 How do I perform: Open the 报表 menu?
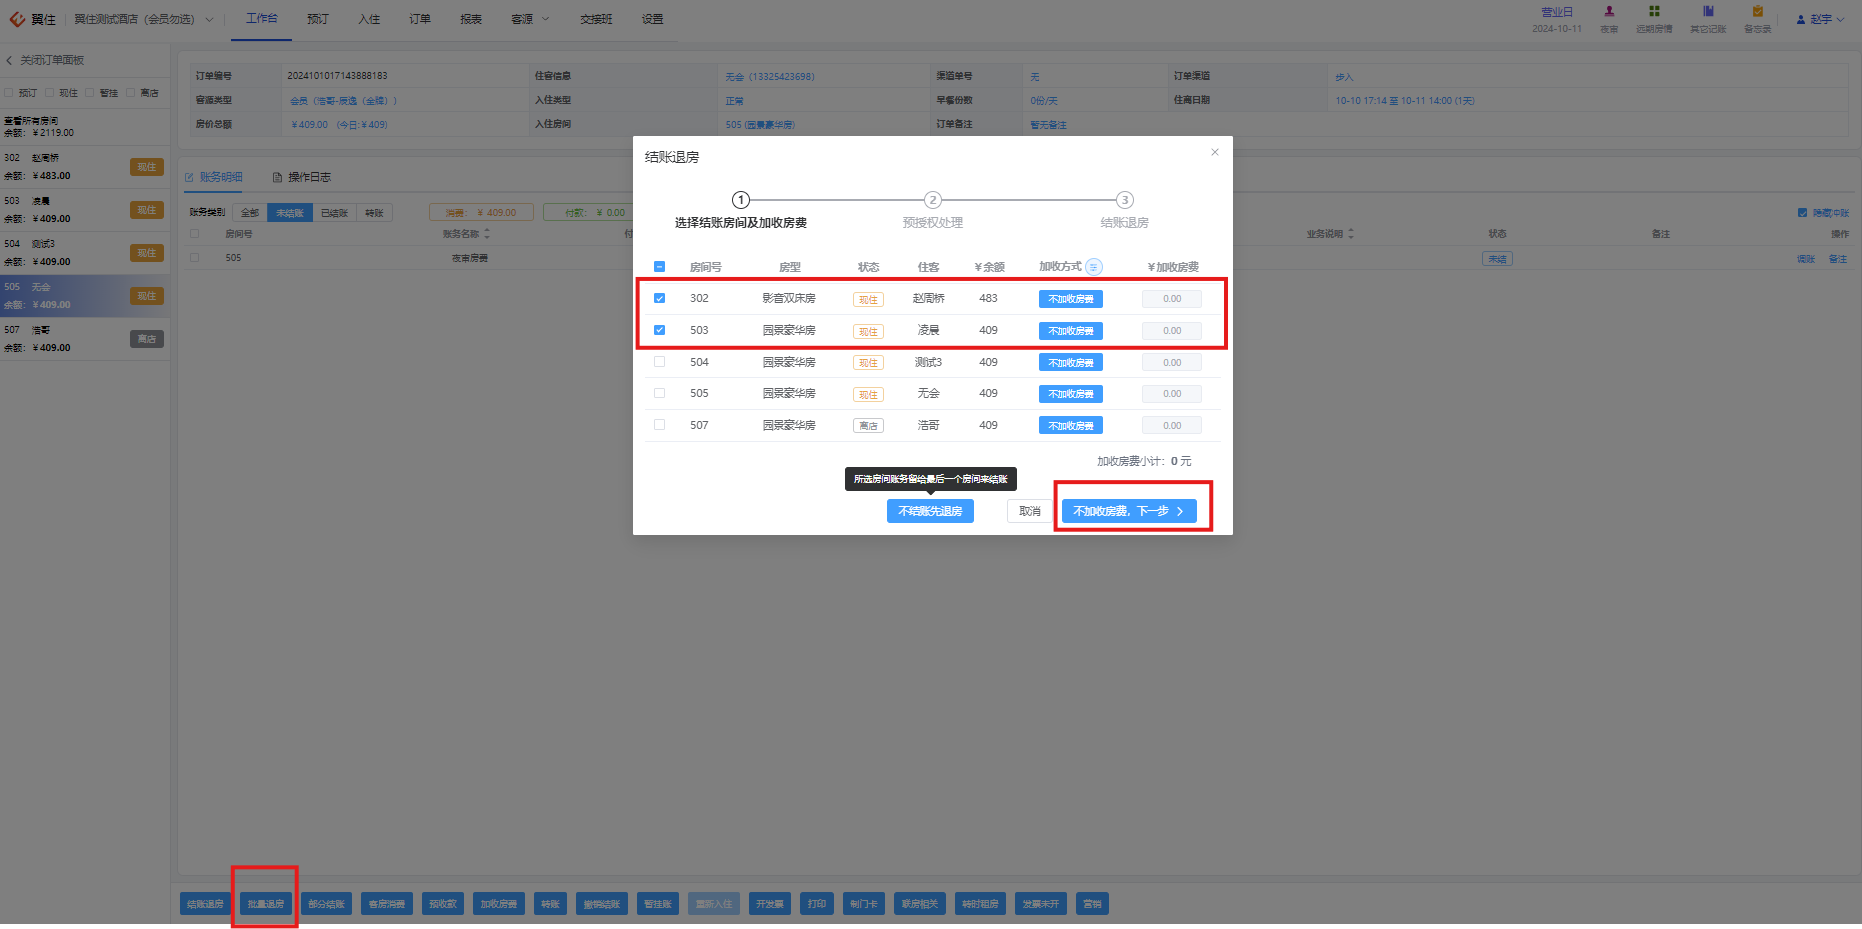[x=471, y=19]
